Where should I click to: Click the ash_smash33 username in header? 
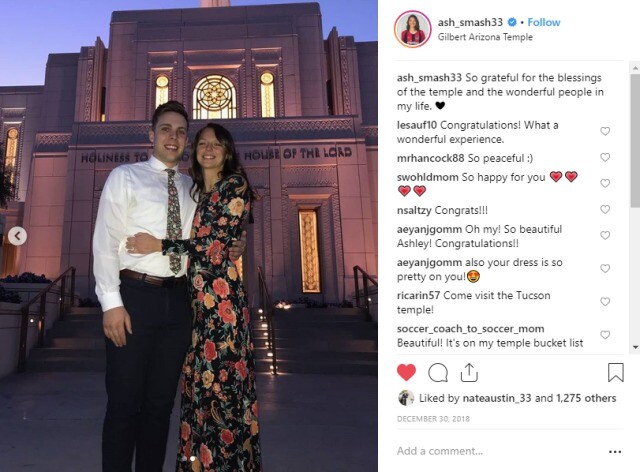tap(470, 22)
